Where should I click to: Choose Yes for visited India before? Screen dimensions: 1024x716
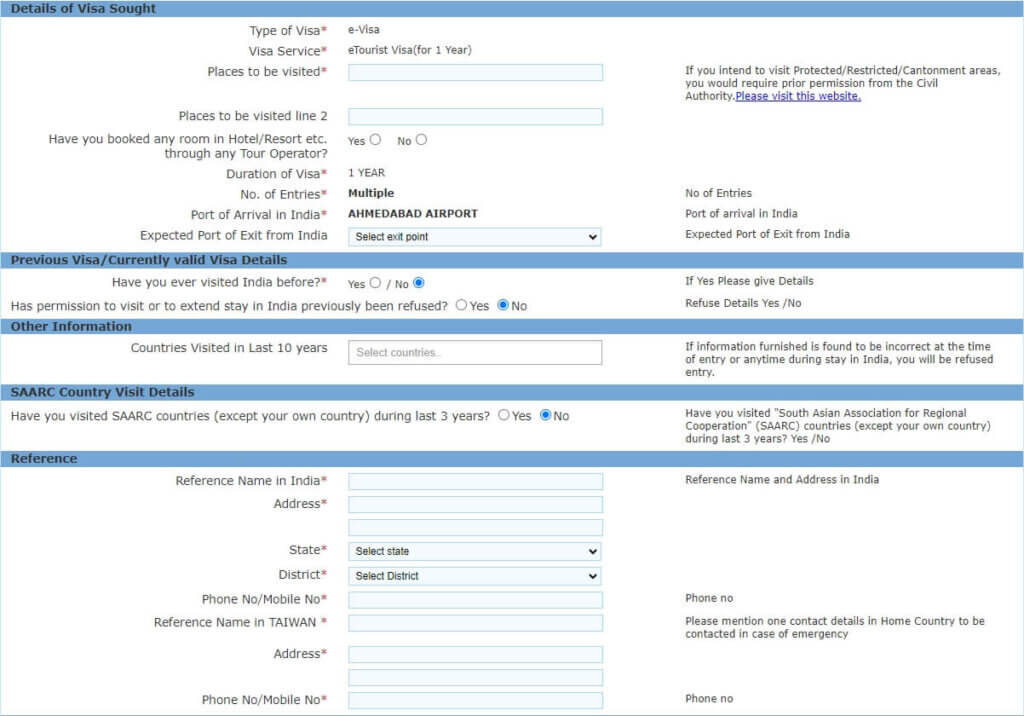click(375, 283)
